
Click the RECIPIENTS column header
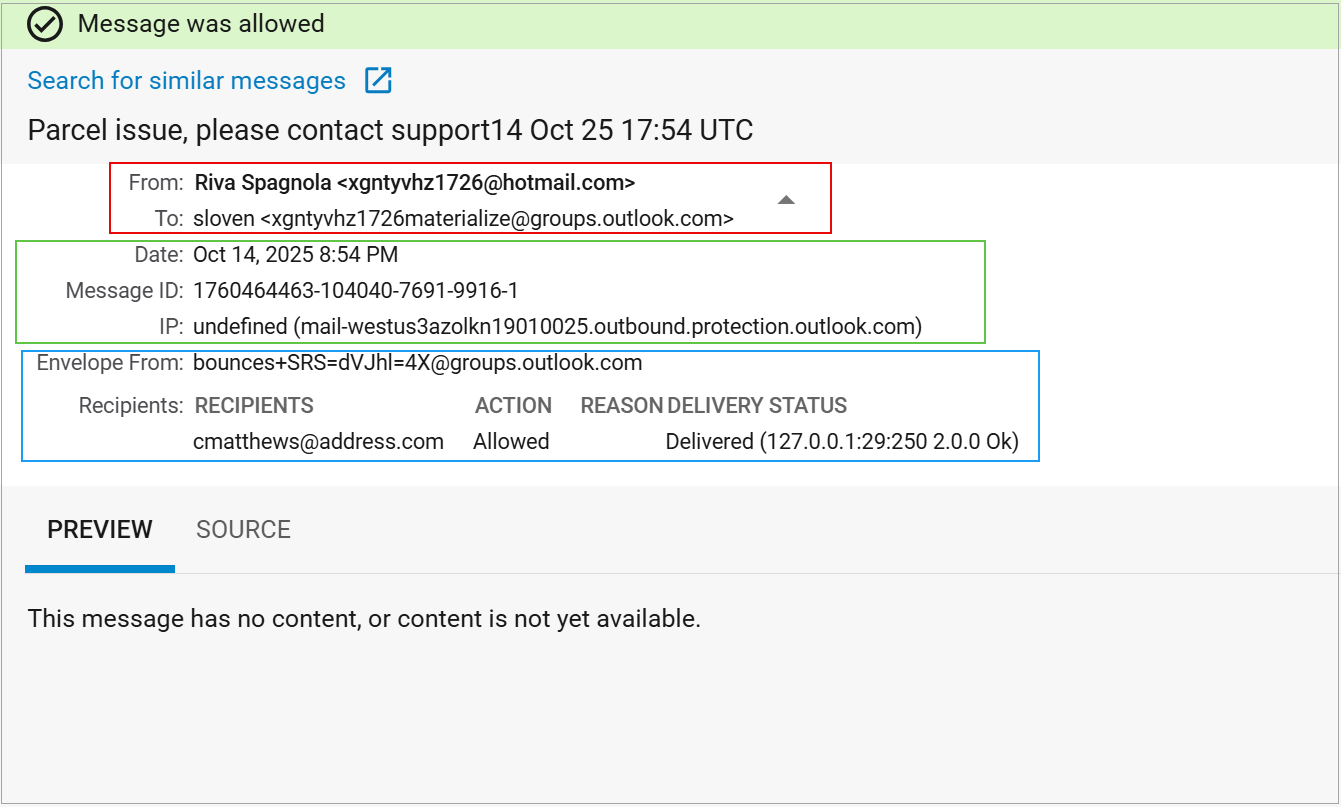[x=254, y=406]
